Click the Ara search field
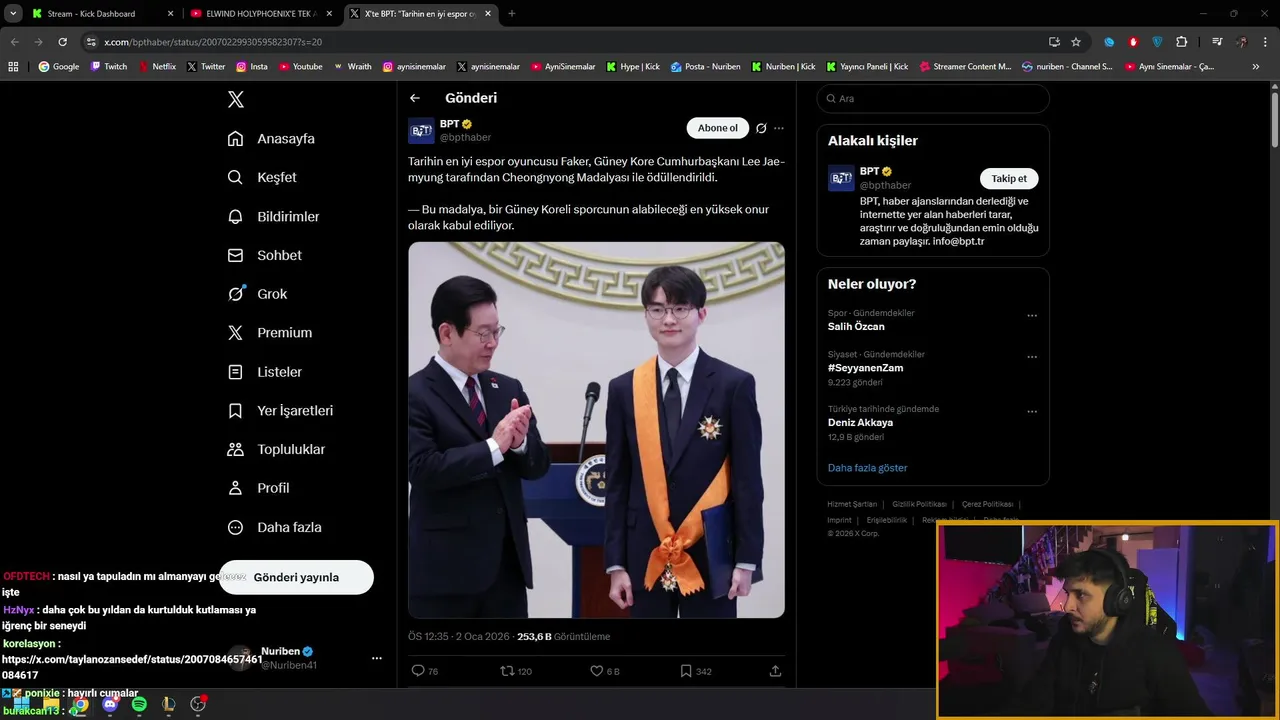Image resolution: width=1280 pixels, height=720 pixels. pos(933,98)
